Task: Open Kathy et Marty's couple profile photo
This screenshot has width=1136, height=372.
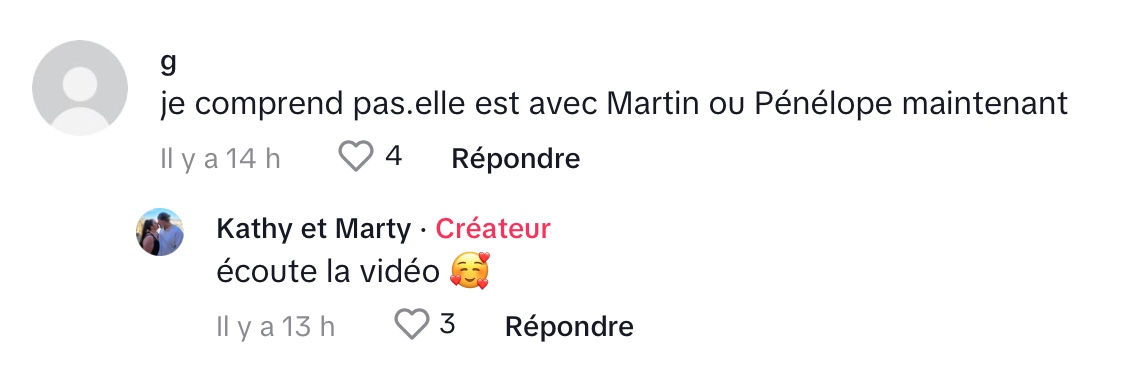Action: pyautogui.click(x=160, y=232)
